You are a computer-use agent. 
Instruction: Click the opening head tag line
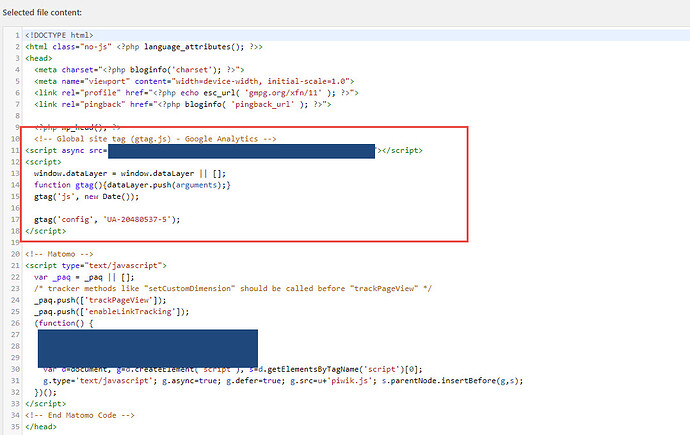(x=39, y=58)
